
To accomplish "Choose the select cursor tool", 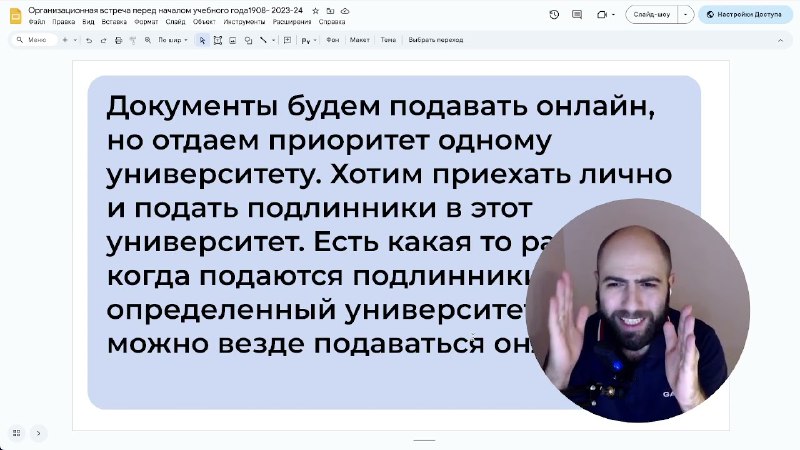I will (203, 40).
